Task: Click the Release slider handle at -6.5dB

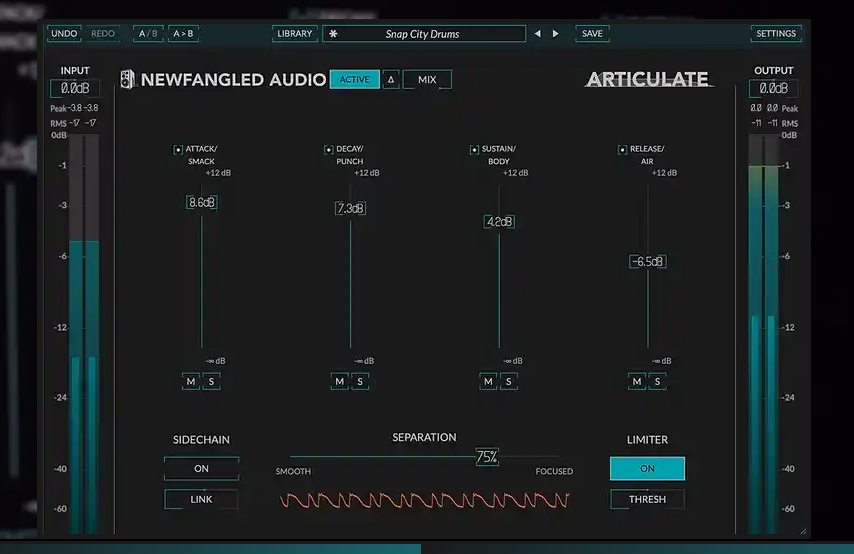Action: pos(648,261)
